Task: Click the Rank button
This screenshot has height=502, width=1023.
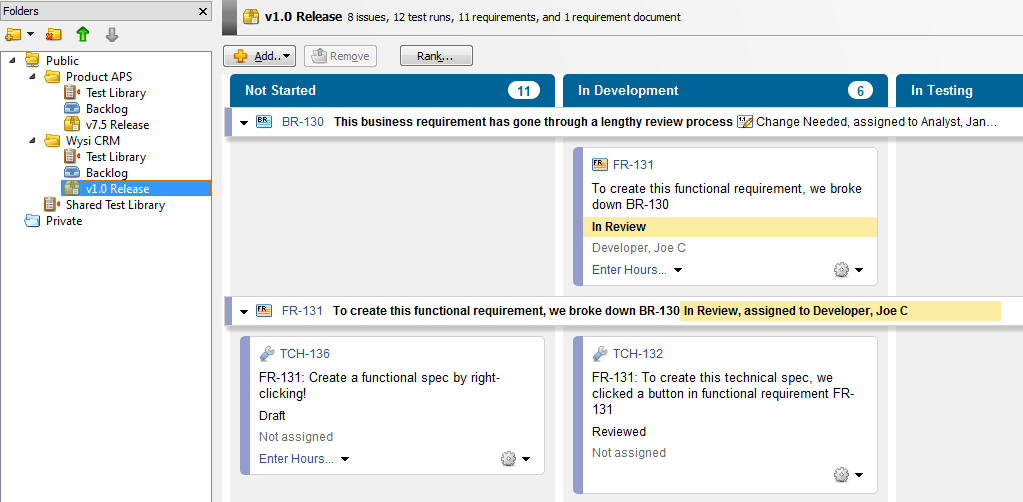Action: click(435, 56)
